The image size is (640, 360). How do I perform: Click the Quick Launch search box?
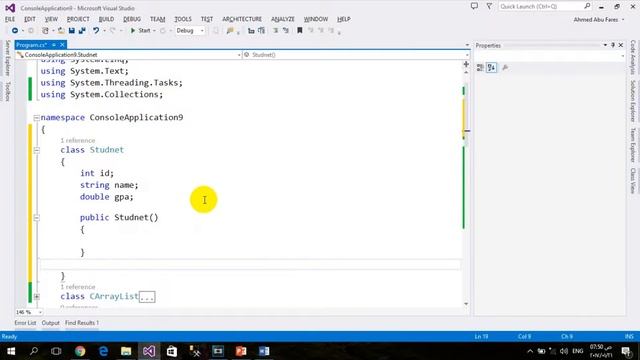click(x=545, y=7)
